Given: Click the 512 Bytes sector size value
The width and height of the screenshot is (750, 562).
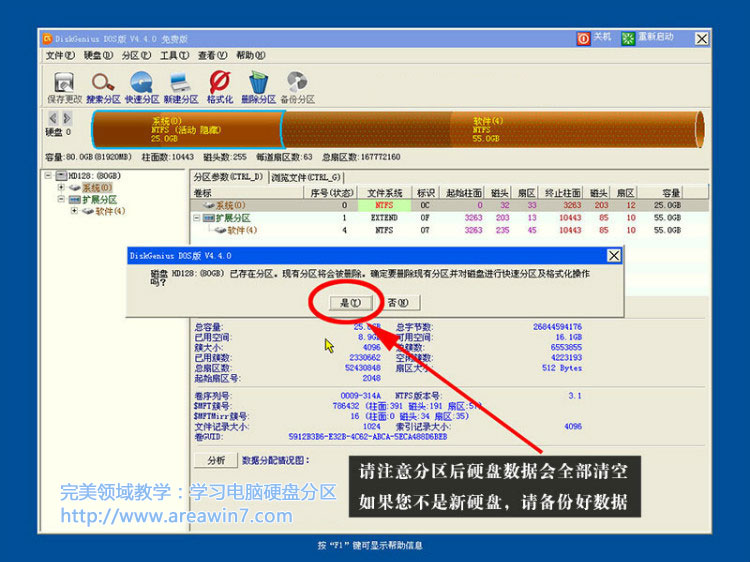Looking at the screenshot, I should (x=562, y=368).
